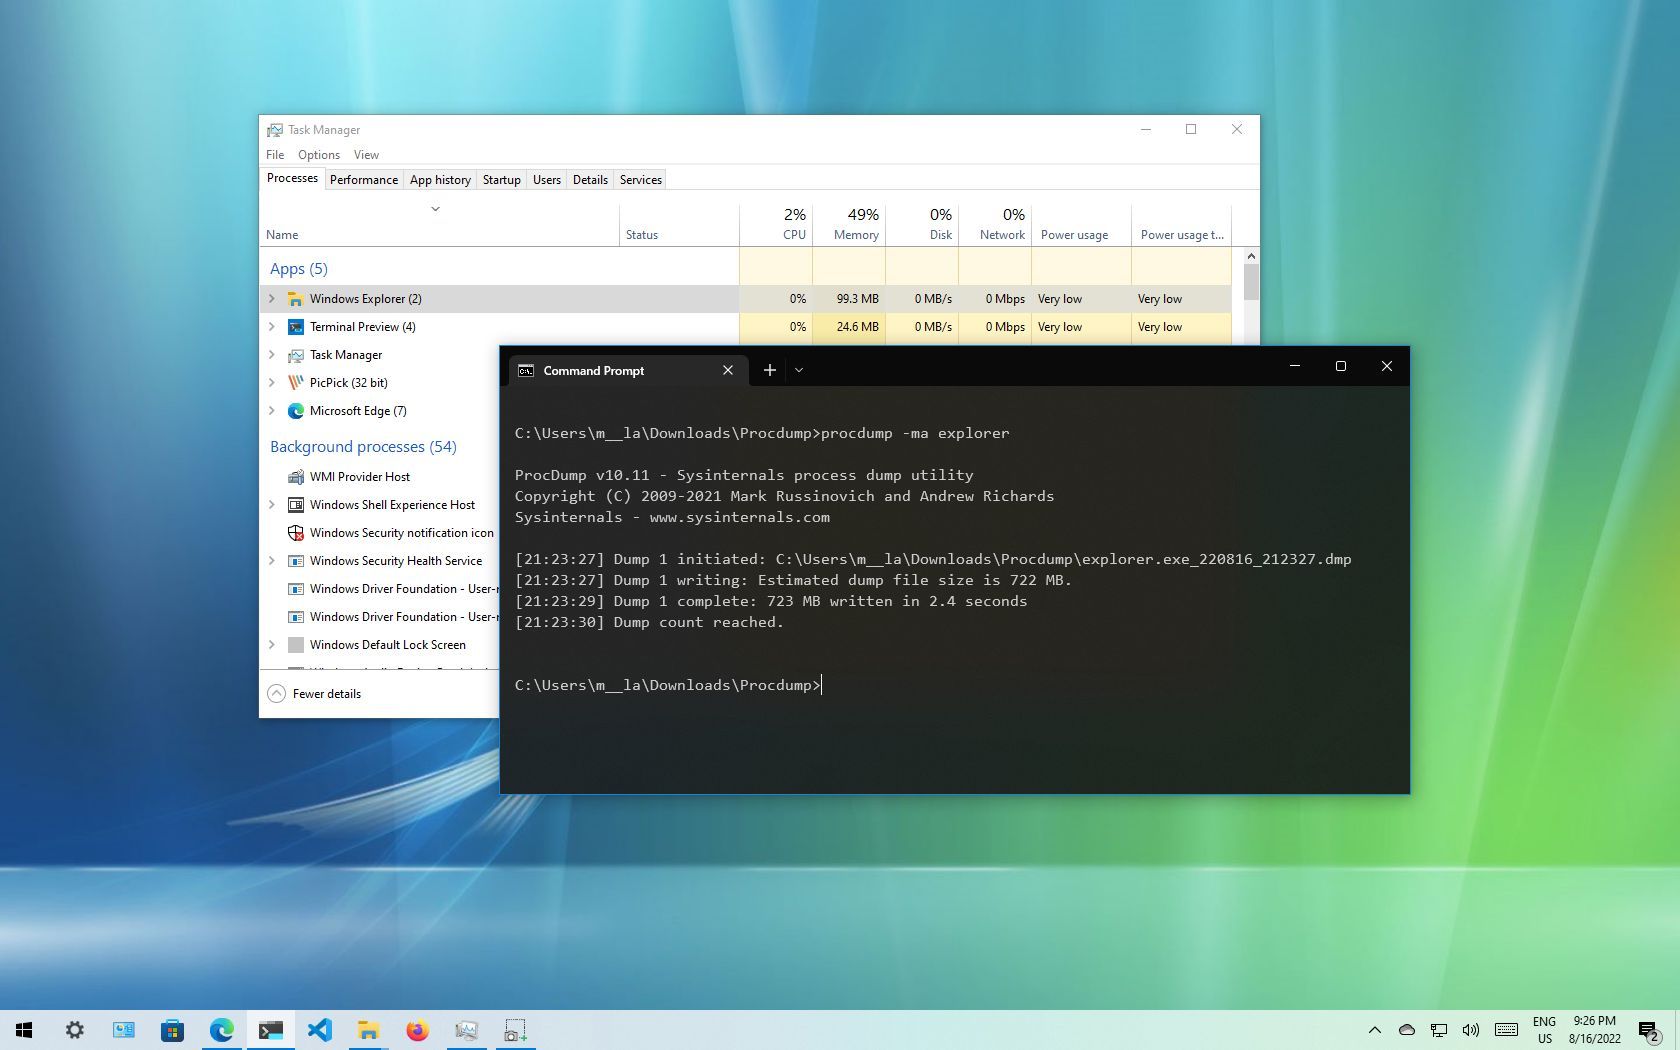Image resolution: width=1680 pixels, height=1050 pixels.
Task: Open a new Terminal tab with plus
Action: (x=769, y=370)
